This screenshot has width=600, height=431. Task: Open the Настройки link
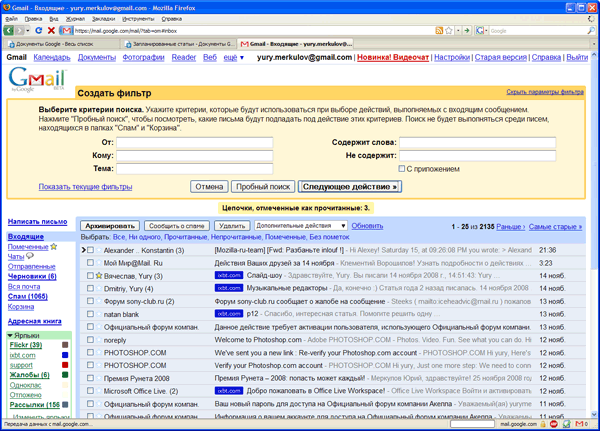coord(452,57)
